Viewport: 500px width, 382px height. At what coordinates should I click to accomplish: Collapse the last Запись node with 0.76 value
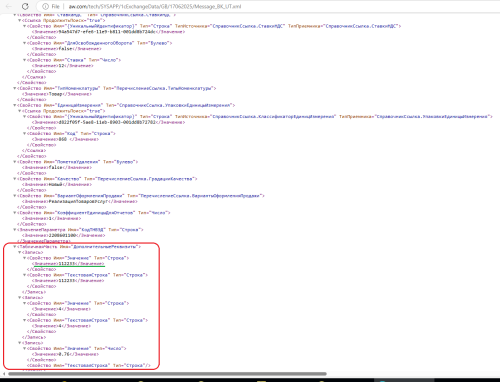tap(20, 343)
